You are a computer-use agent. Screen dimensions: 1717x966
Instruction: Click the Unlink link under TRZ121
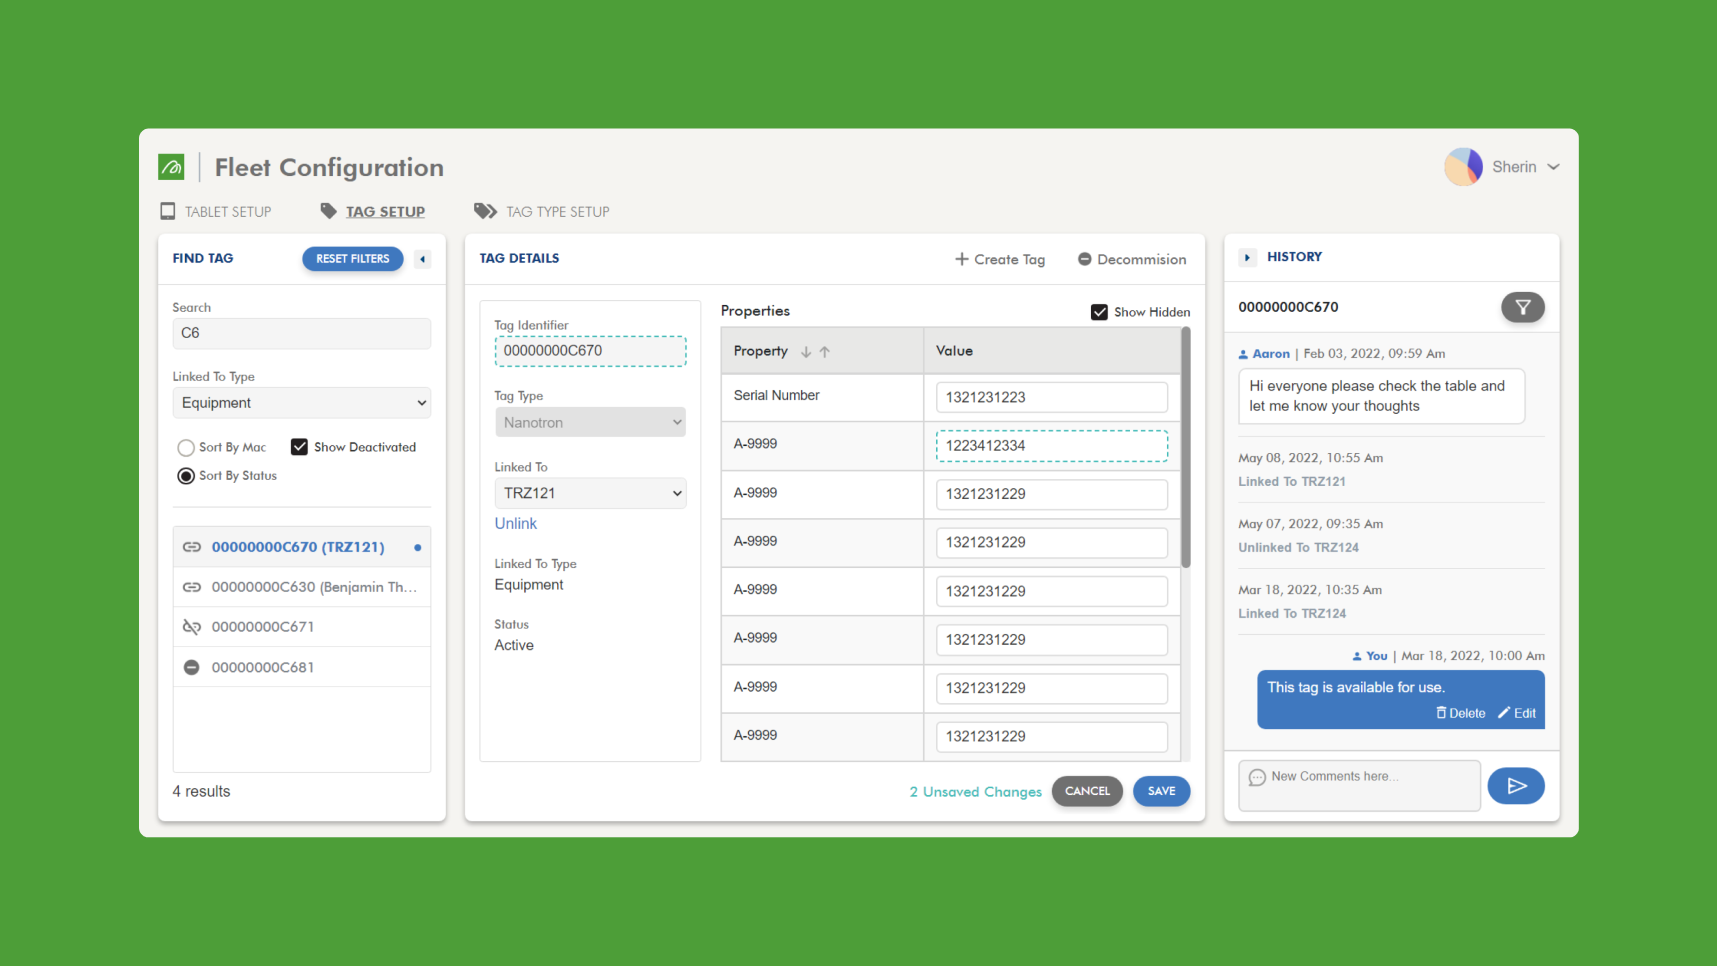click(515, 523)
